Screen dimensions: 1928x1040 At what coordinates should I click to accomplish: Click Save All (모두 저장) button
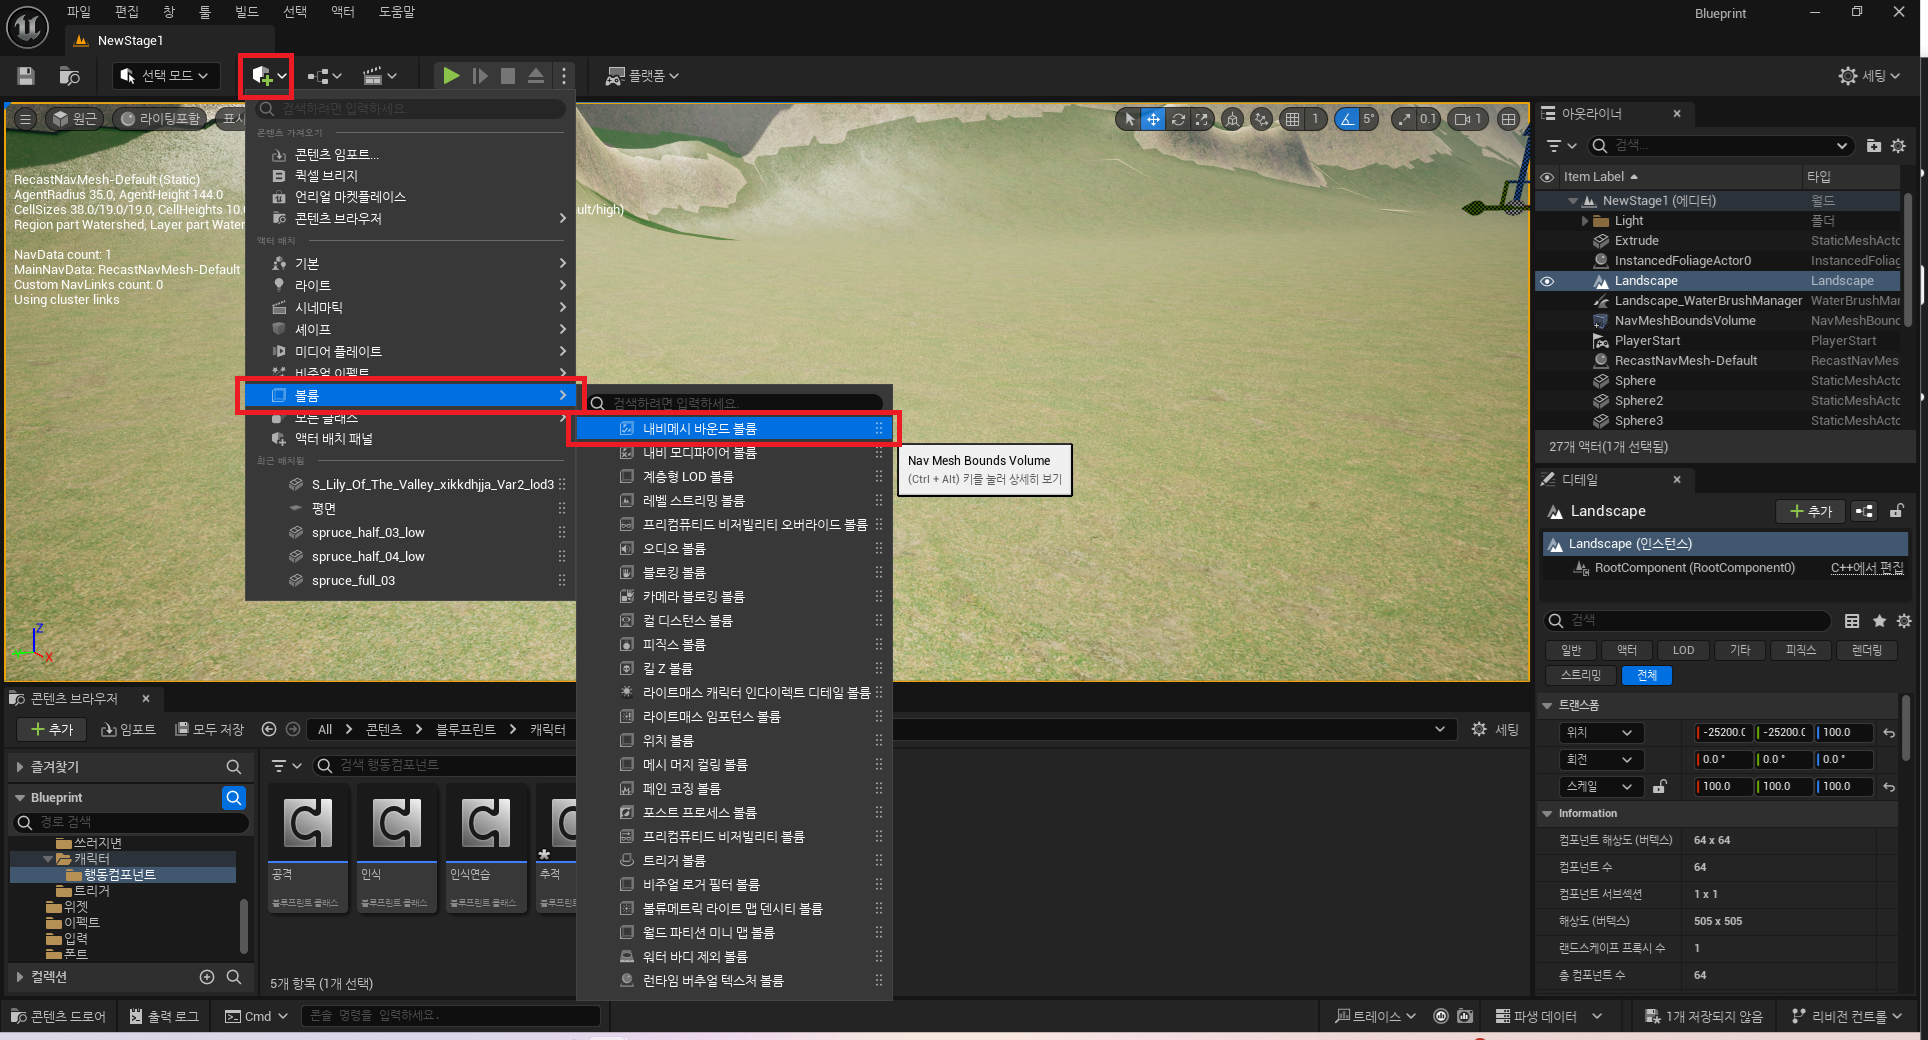tap(209, 729)
